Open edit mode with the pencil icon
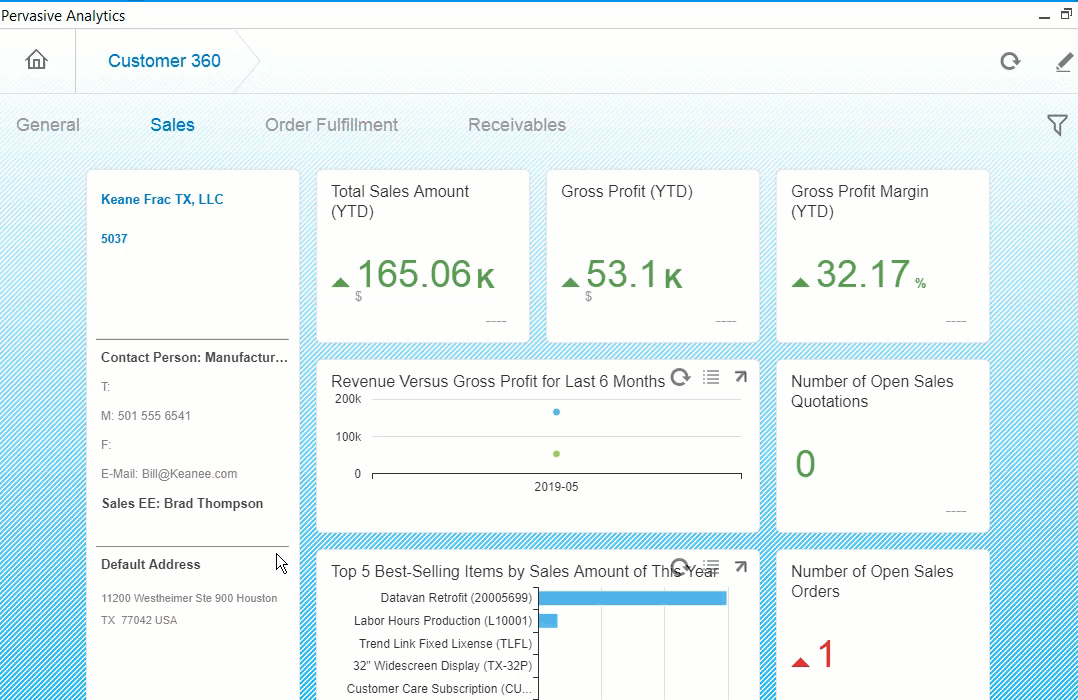 1064,62
